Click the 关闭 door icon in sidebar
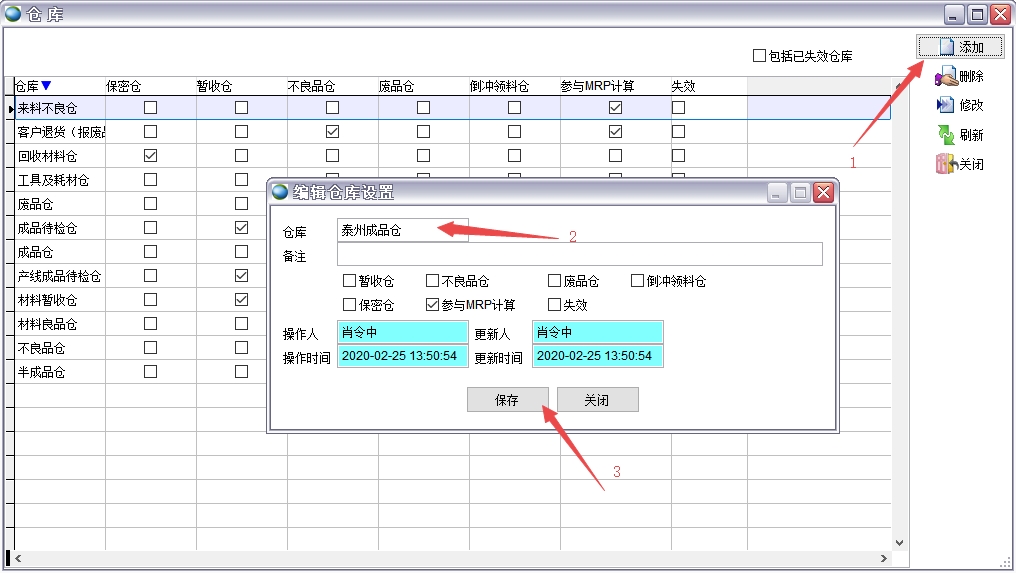 pyautogui.click(x=946, y=164)
